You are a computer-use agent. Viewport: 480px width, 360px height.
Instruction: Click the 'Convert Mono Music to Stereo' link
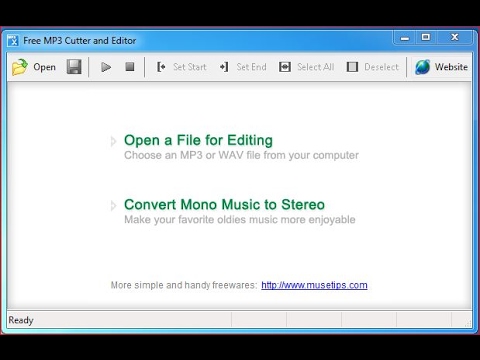coord(224,205)
